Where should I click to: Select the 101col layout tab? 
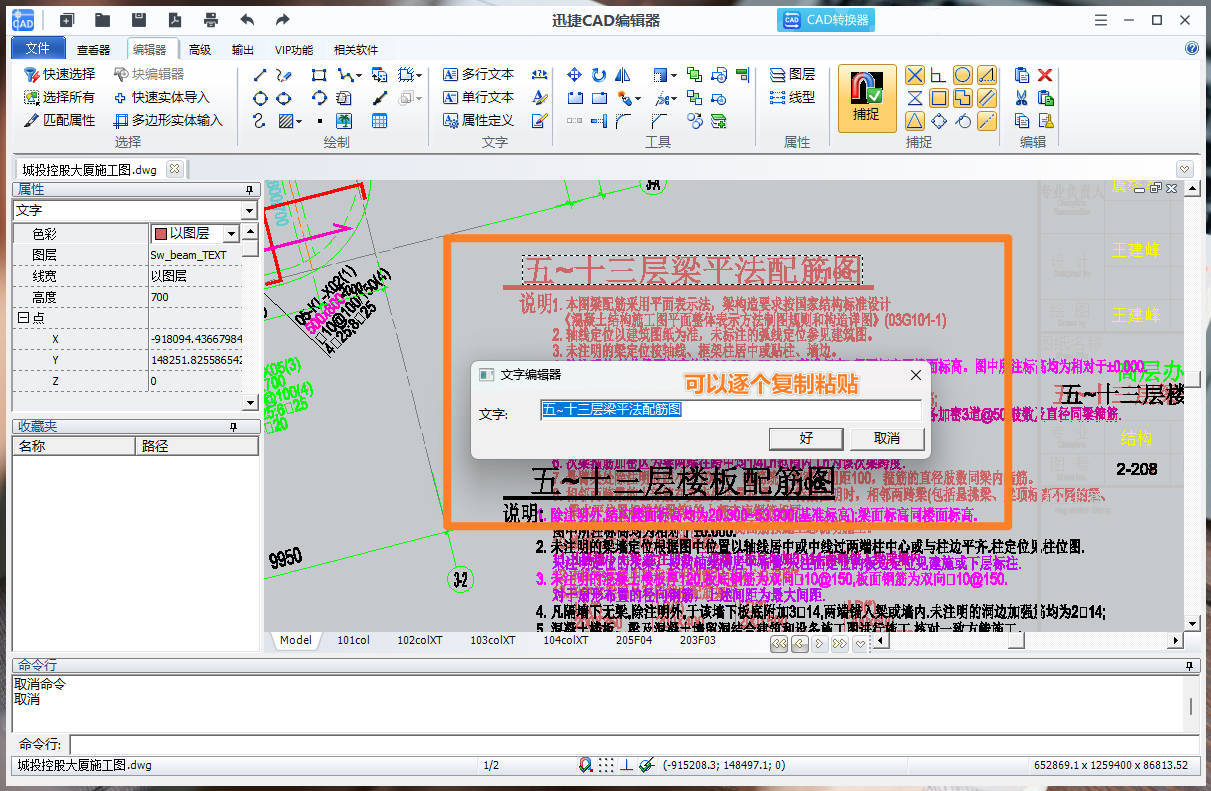coord(354,640)
